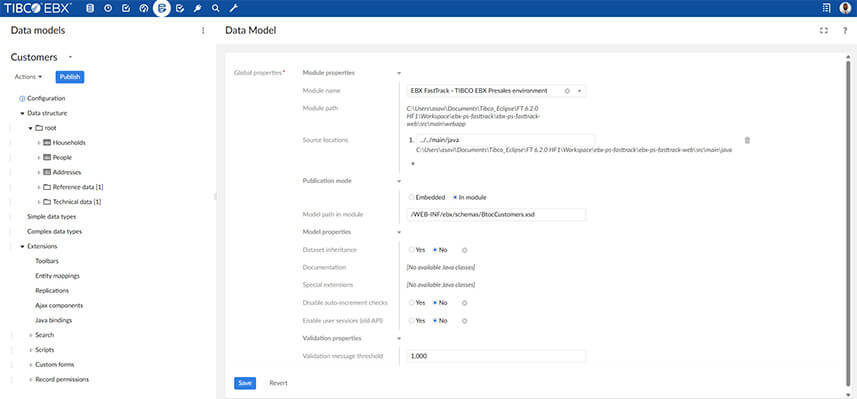Click the gear icon beside Module name

point(567,91)
